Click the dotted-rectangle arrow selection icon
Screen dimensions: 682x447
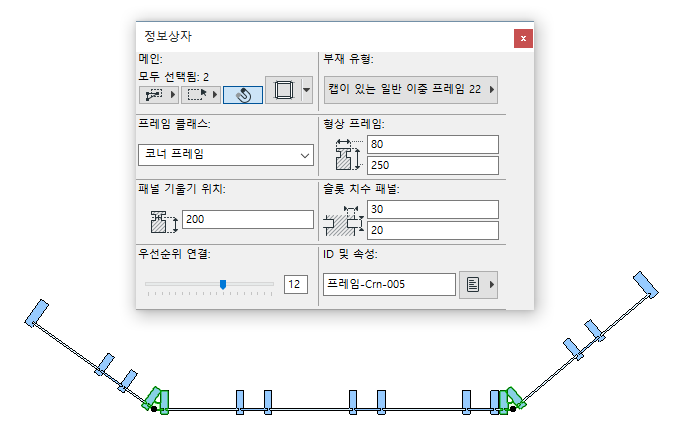198,94
